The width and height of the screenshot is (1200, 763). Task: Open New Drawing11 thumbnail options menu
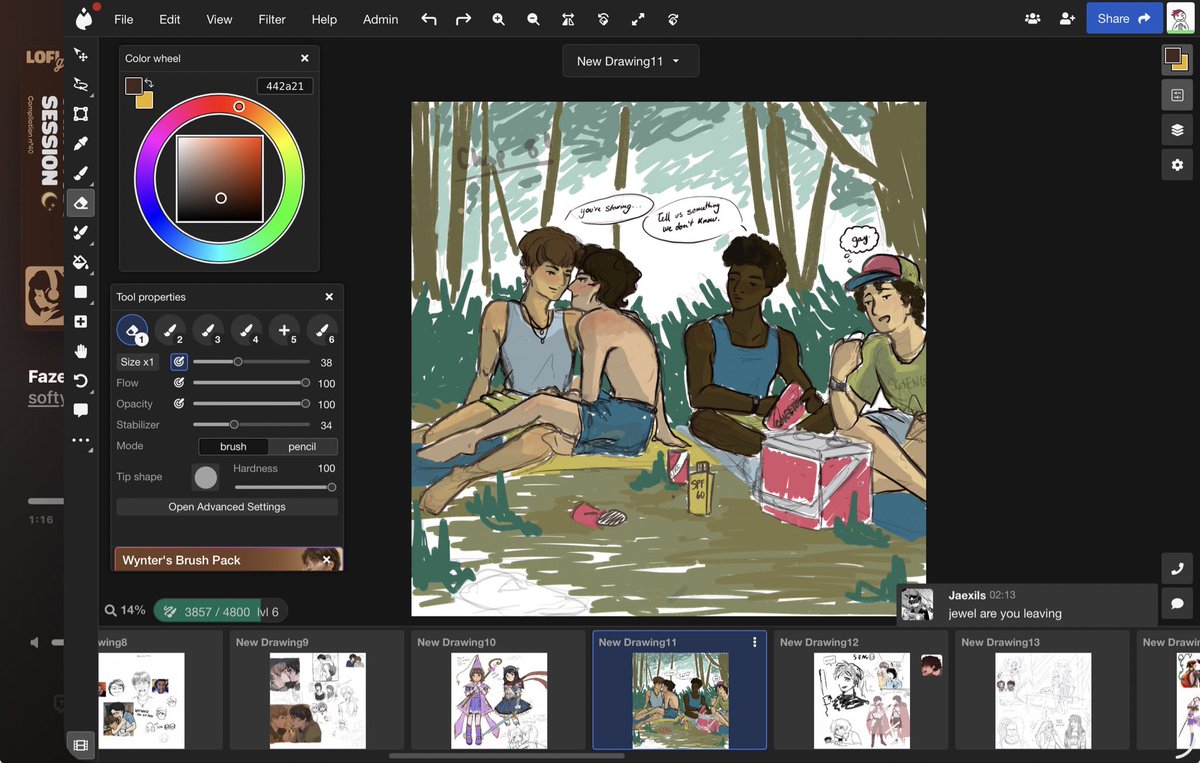[755, 642]
